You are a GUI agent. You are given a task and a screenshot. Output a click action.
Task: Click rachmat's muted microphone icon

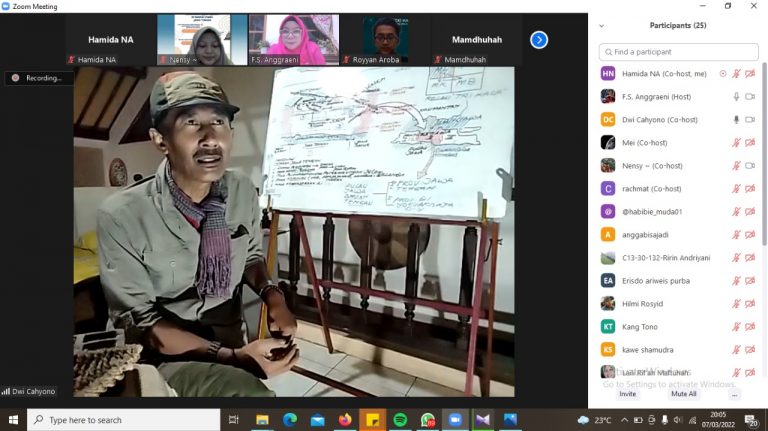[x=736, y=189]
